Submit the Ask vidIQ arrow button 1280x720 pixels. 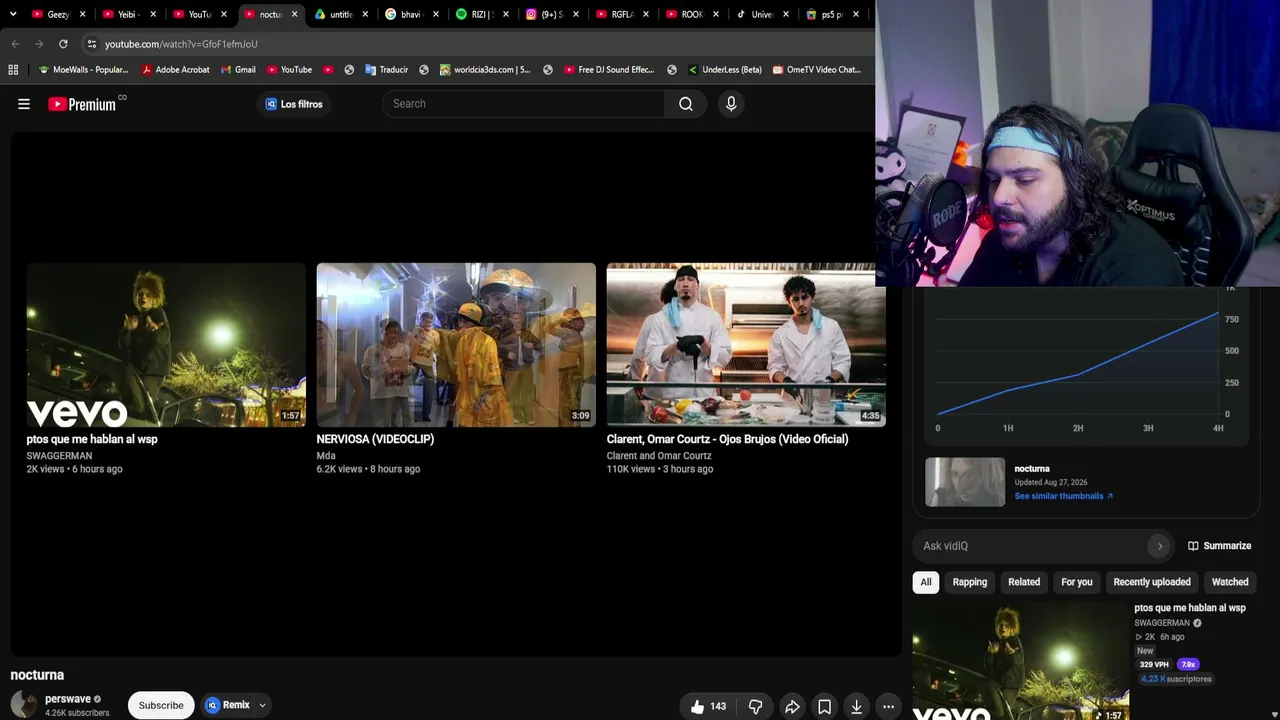coord(1160,546)
